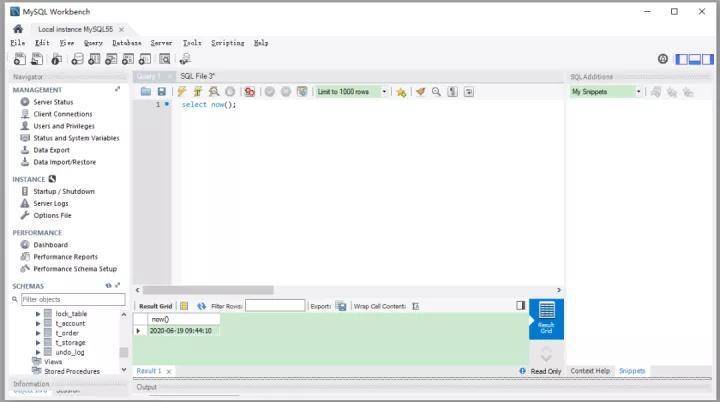Commit transaction checkmark icon
The image size is (720, 402).
pyautogui.click(x=270, y=91)
